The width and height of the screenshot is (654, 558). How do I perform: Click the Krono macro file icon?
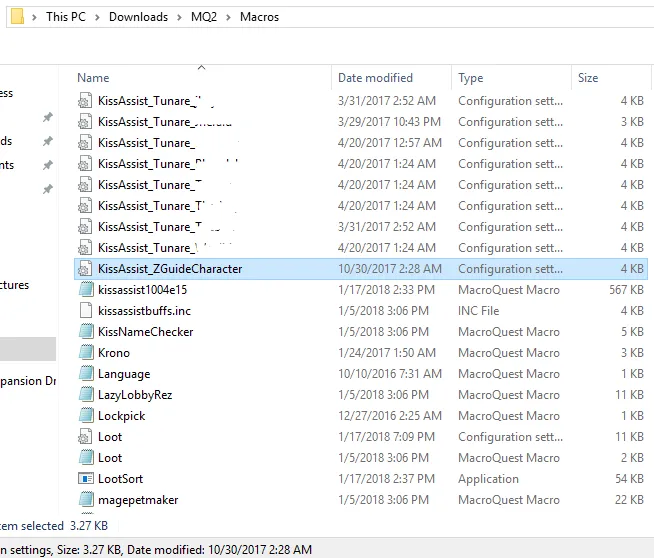pos(86,353)
